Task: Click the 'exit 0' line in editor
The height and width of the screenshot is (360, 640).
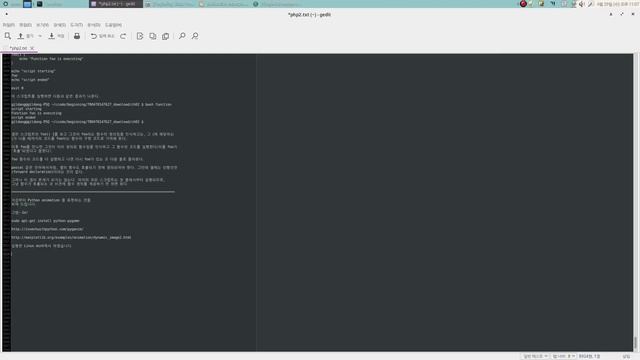Action: [x=17, y=88]
